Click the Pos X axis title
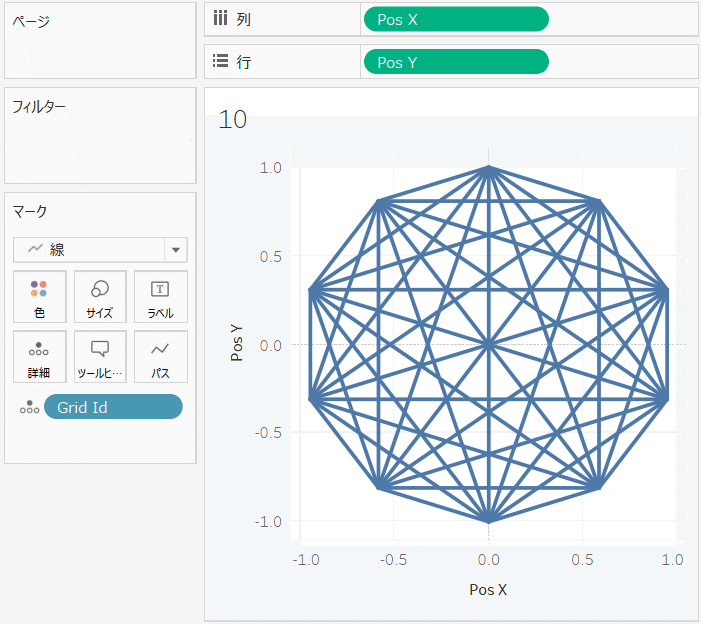The width and height of the screenshot is (701, 624). (x=488, y=590)
